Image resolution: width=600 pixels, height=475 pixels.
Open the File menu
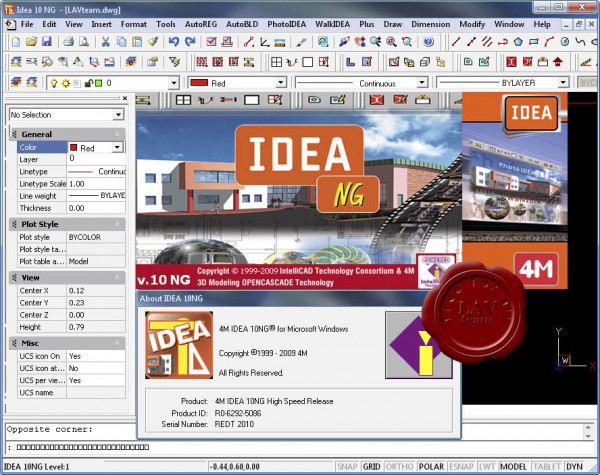pyautogui.click(x=27, y=24)
